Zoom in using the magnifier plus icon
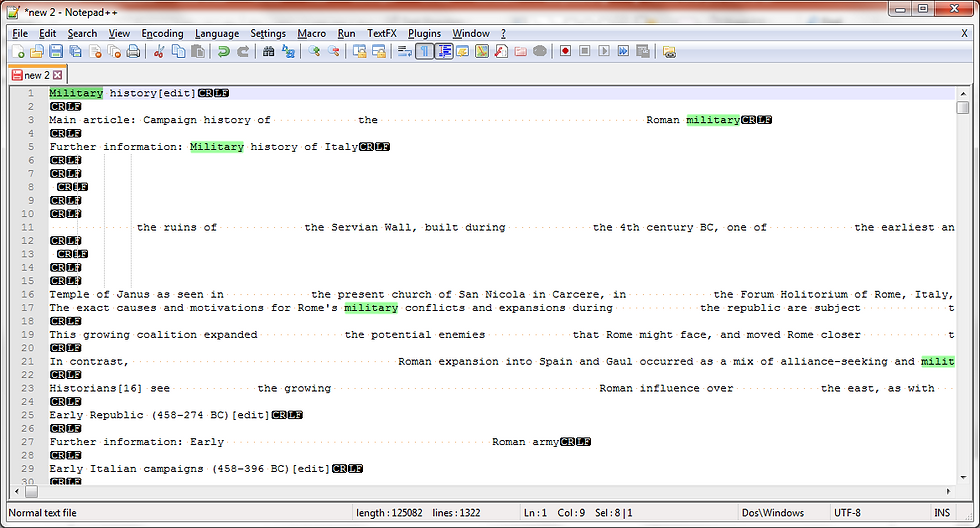This screenshot has width=980, height=528. 314,52
